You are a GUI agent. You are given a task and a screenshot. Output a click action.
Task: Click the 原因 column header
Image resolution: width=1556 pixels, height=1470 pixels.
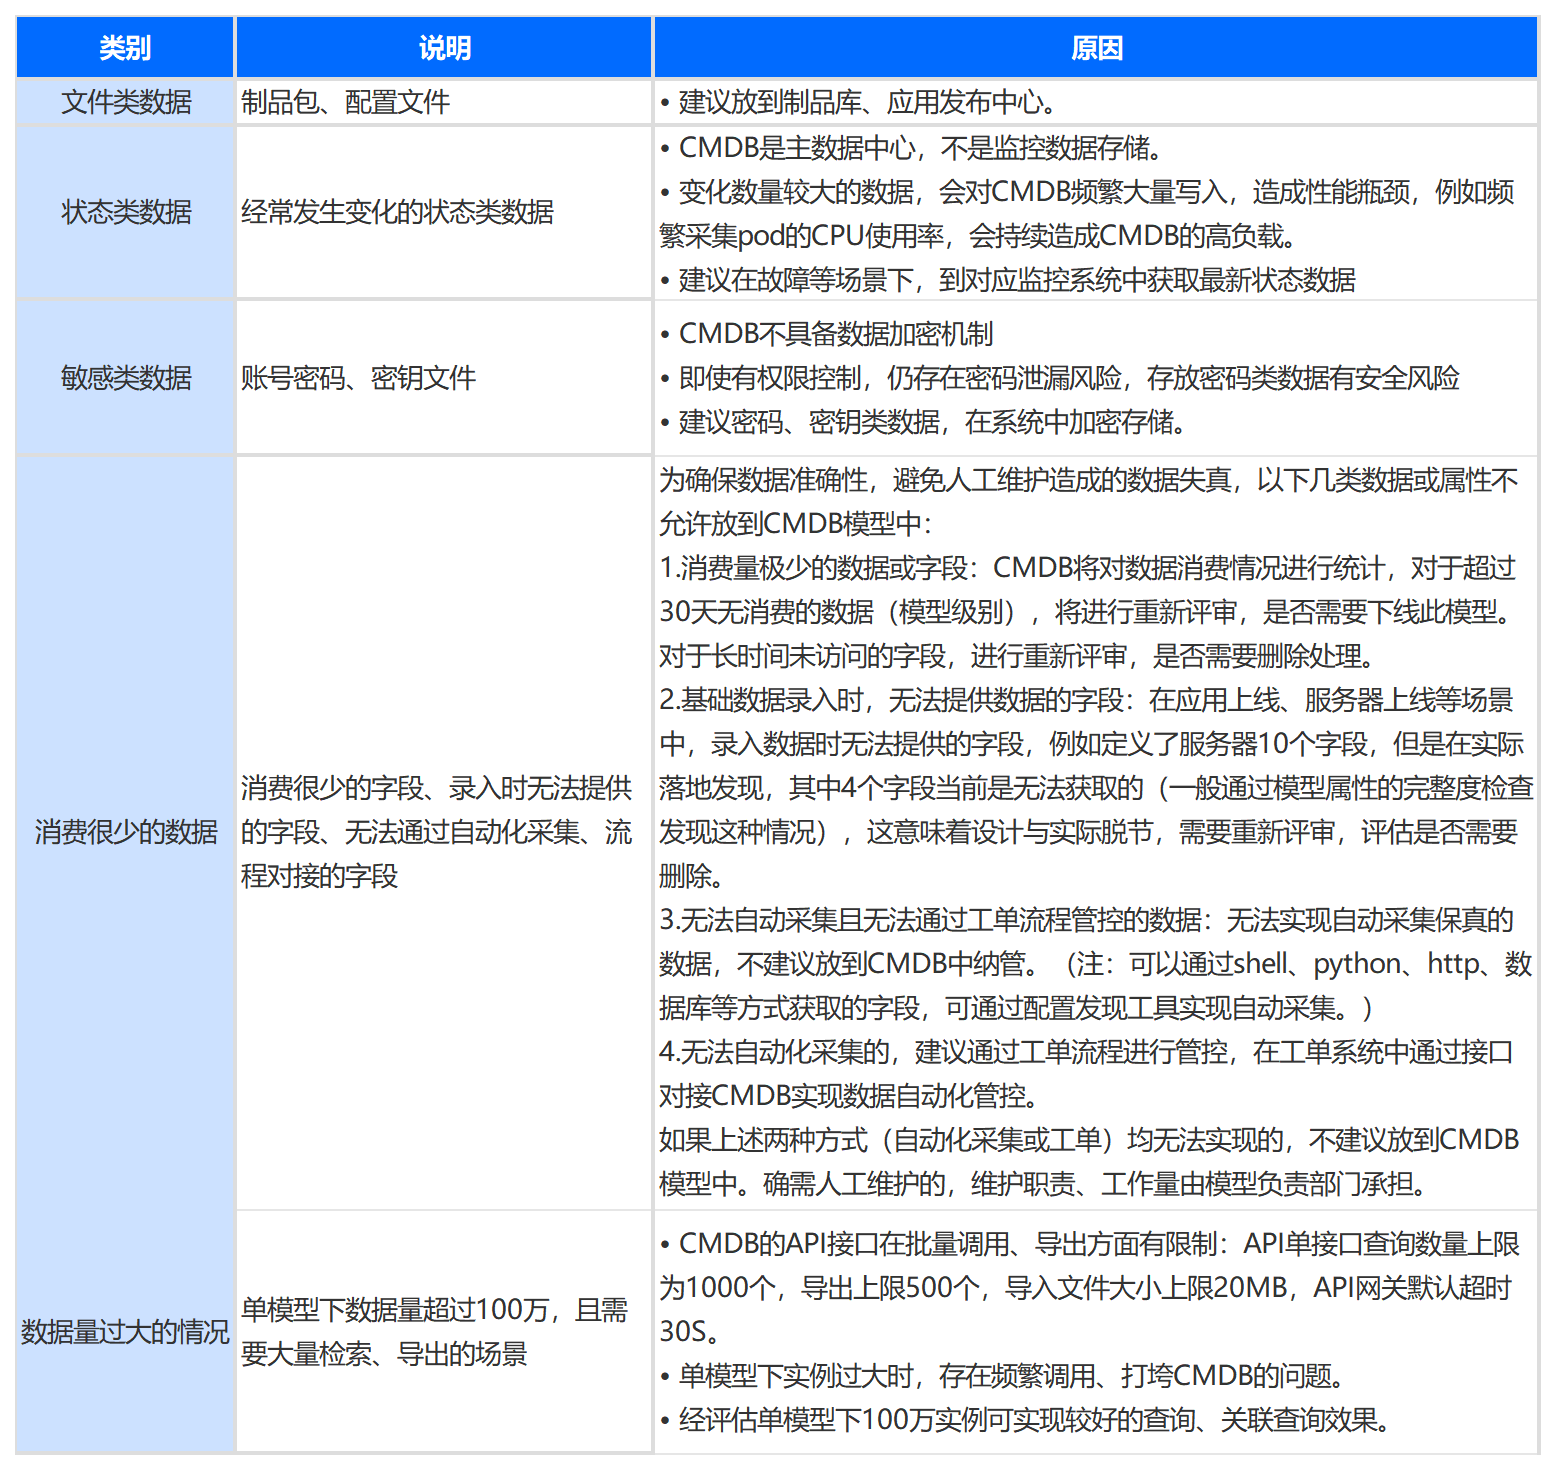[x=1096, y=47]
